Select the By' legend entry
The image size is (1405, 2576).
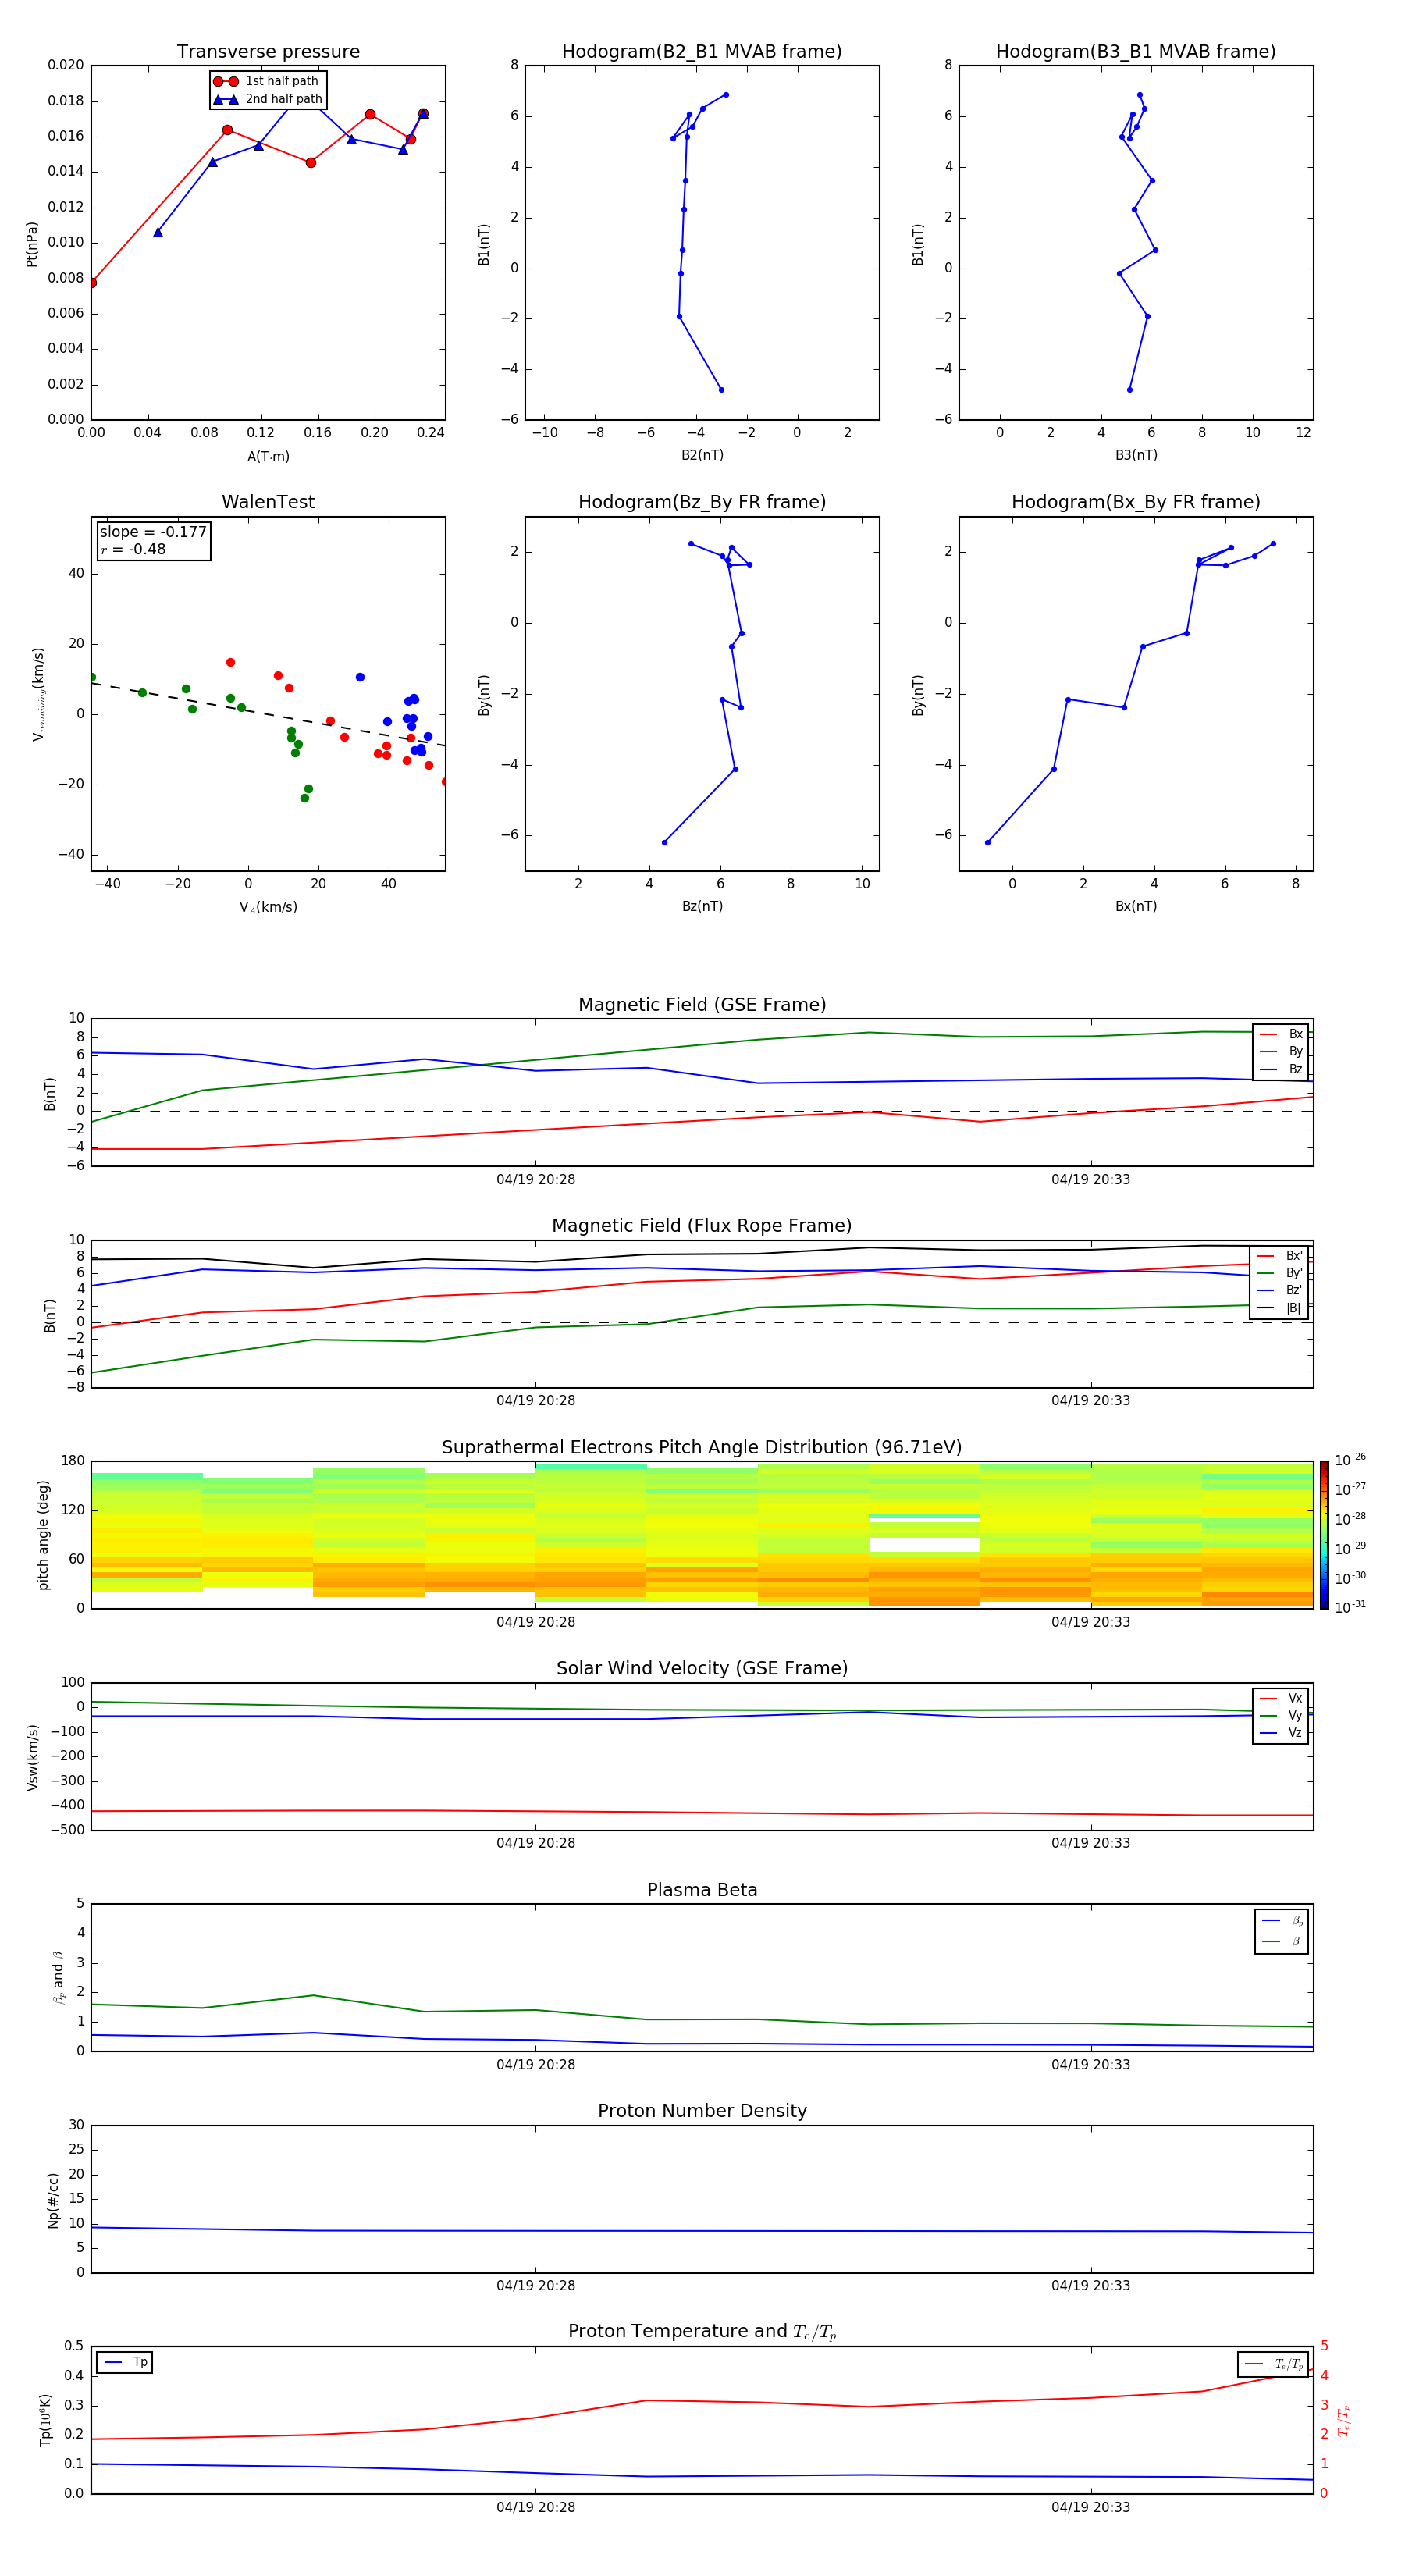coord(1280,1273)
